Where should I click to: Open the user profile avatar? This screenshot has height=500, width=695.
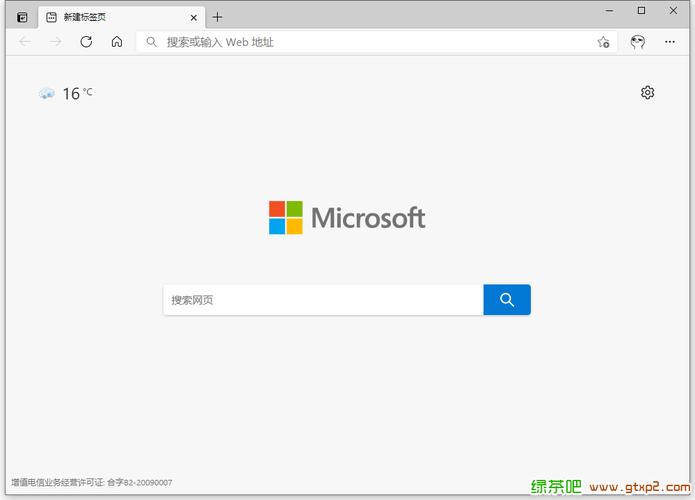tap(637, 42)
